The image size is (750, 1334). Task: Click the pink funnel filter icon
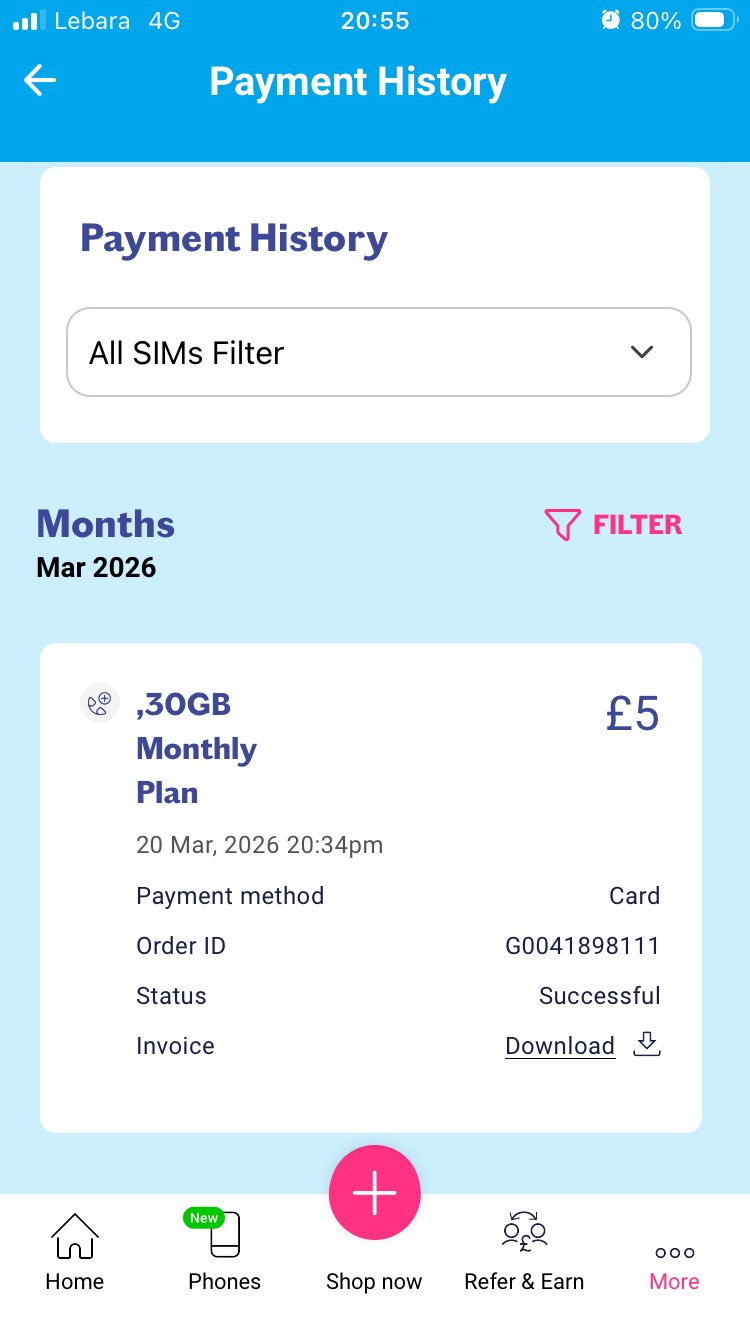(562, 525)
